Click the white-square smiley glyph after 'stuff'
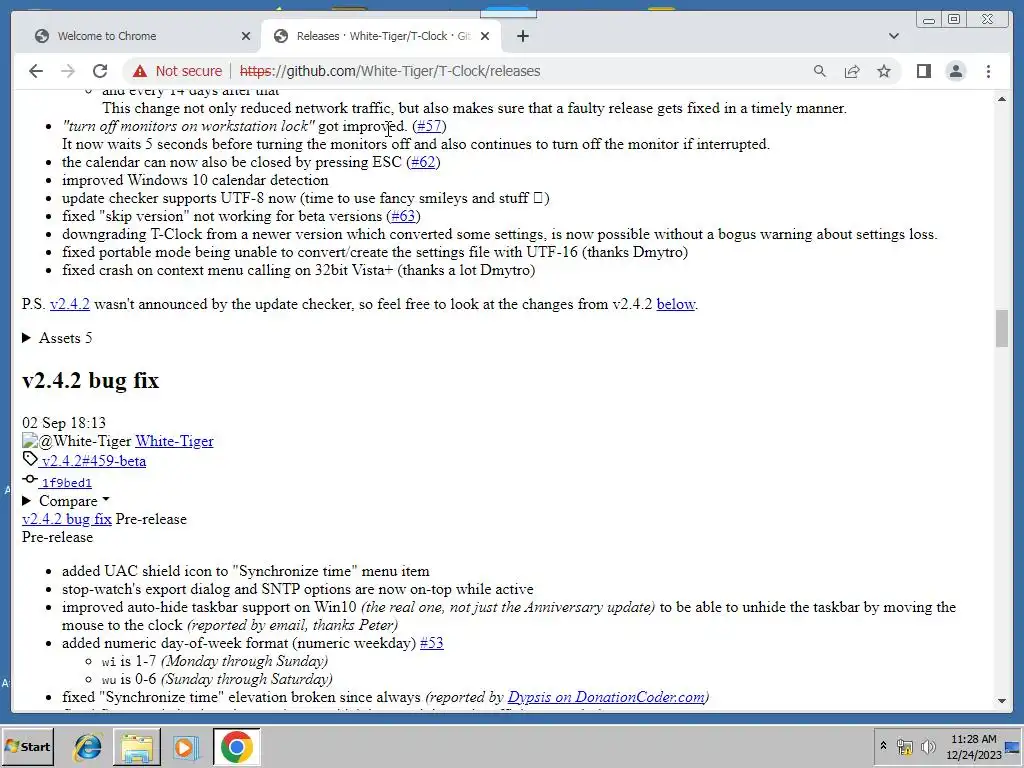 click(538, 198)
